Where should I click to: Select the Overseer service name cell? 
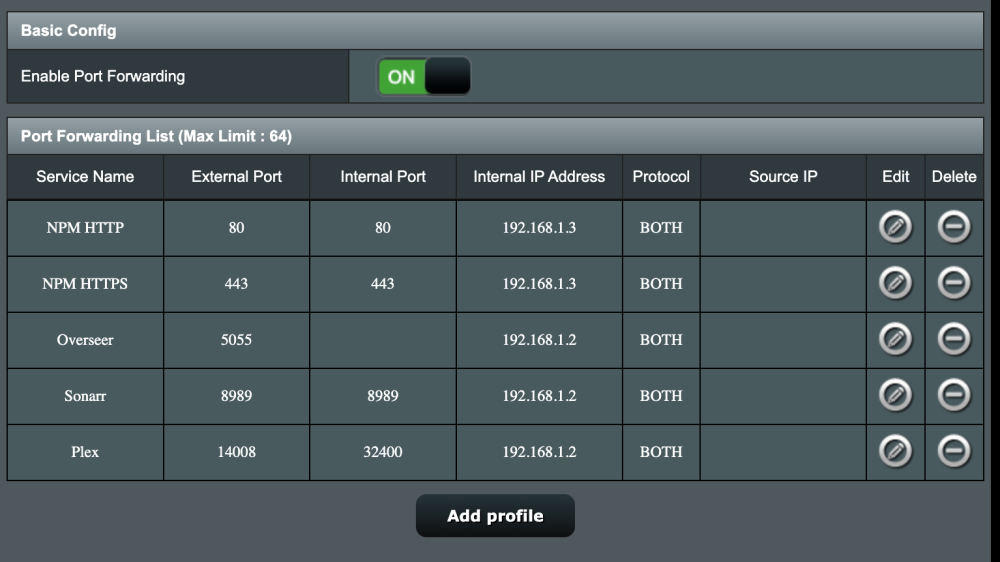coord(85,340)
